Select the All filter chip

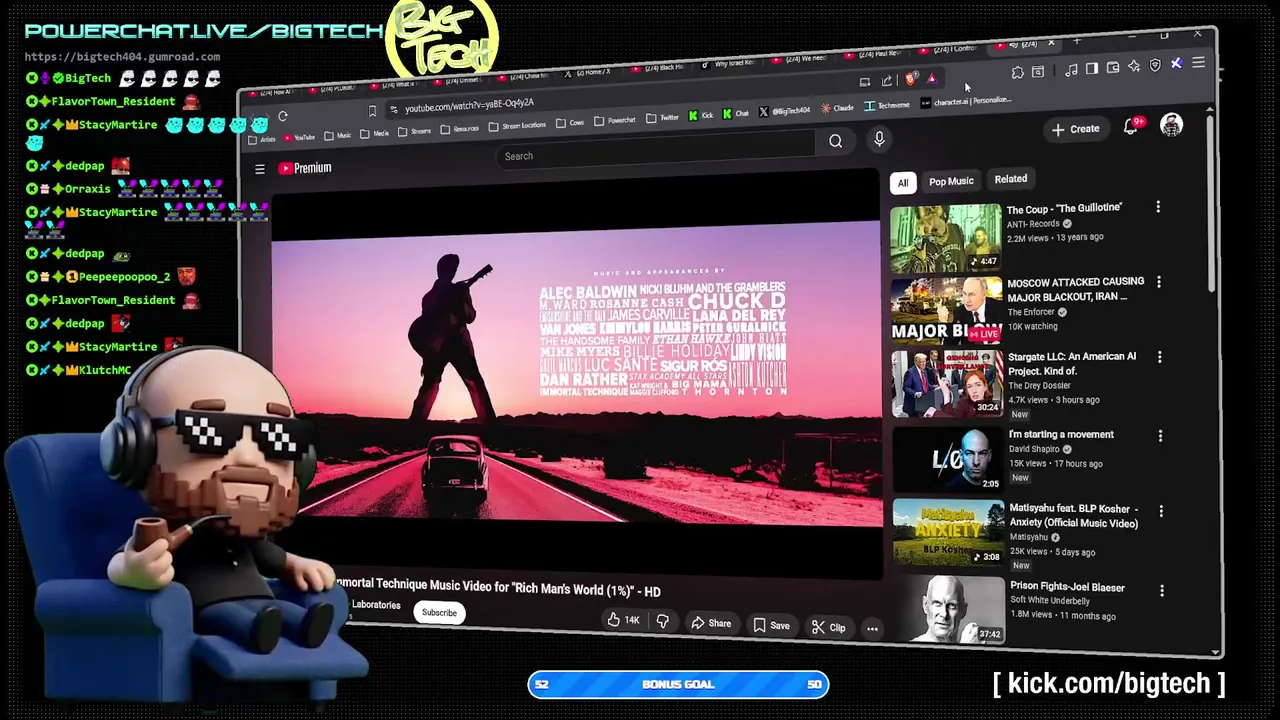(x=903, y=183)
